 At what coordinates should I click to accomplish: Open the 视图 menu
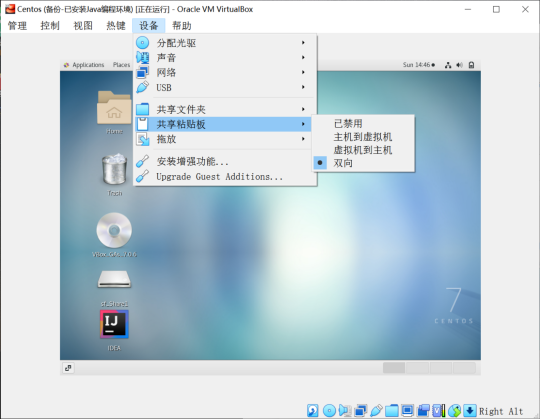click(83, 25)
